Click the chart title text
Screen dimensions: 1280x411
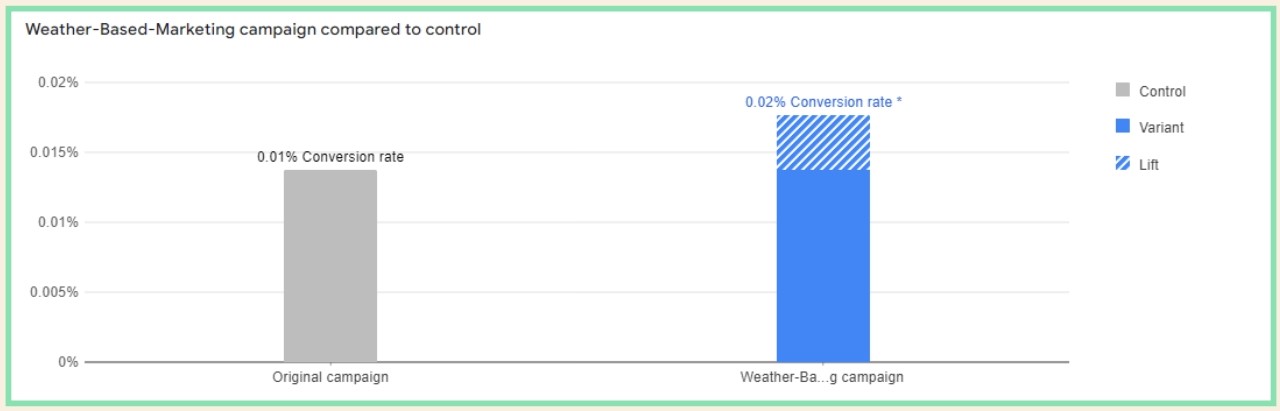(253, 30)
